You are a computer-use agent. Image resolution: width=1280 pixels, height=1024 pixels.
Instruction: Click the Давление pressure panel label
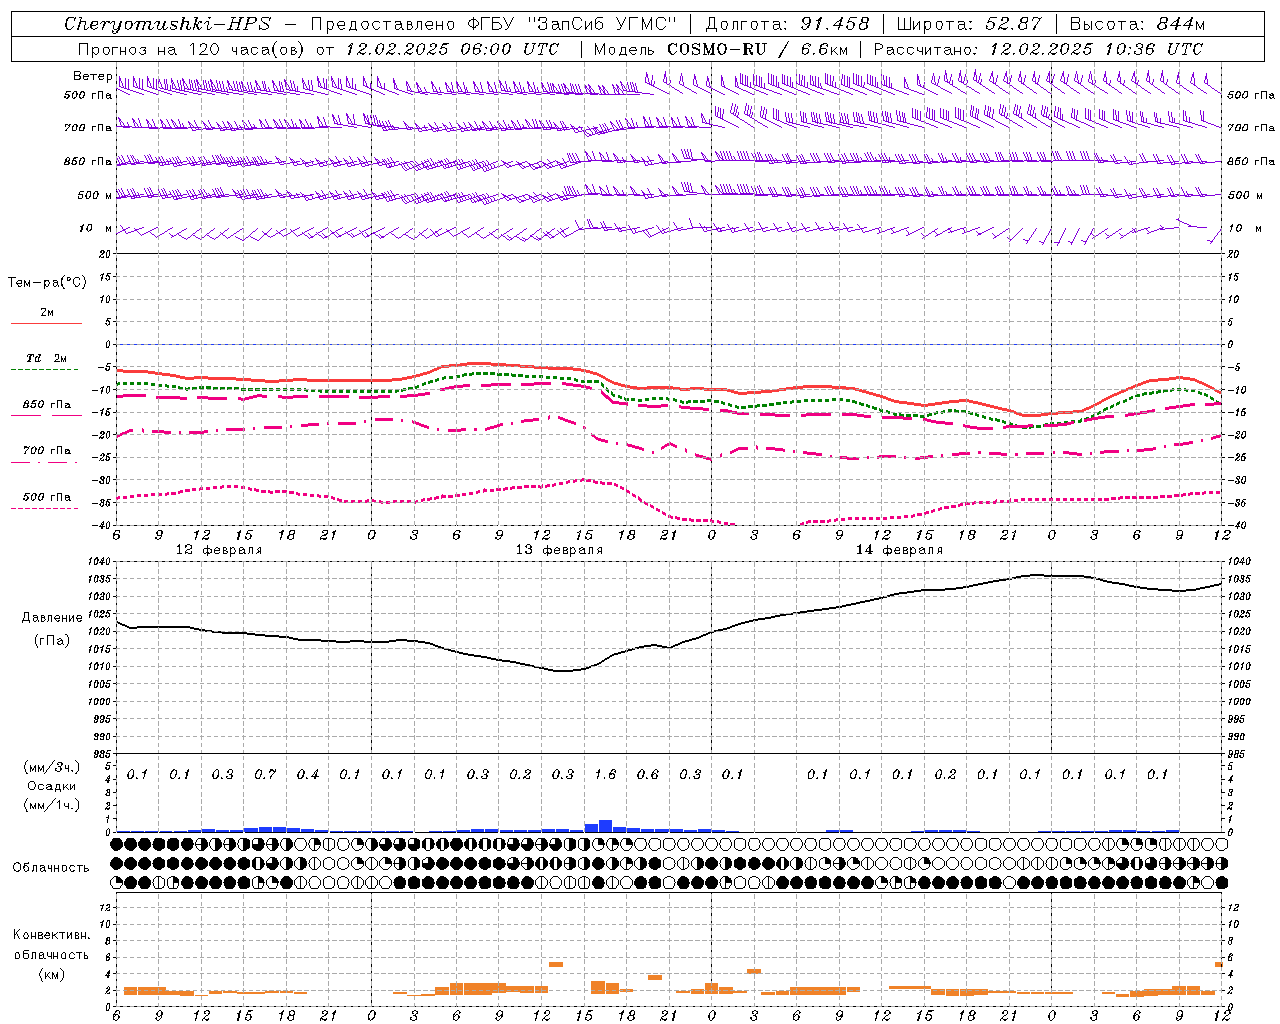pyautogui.click(x=52, y=618)
